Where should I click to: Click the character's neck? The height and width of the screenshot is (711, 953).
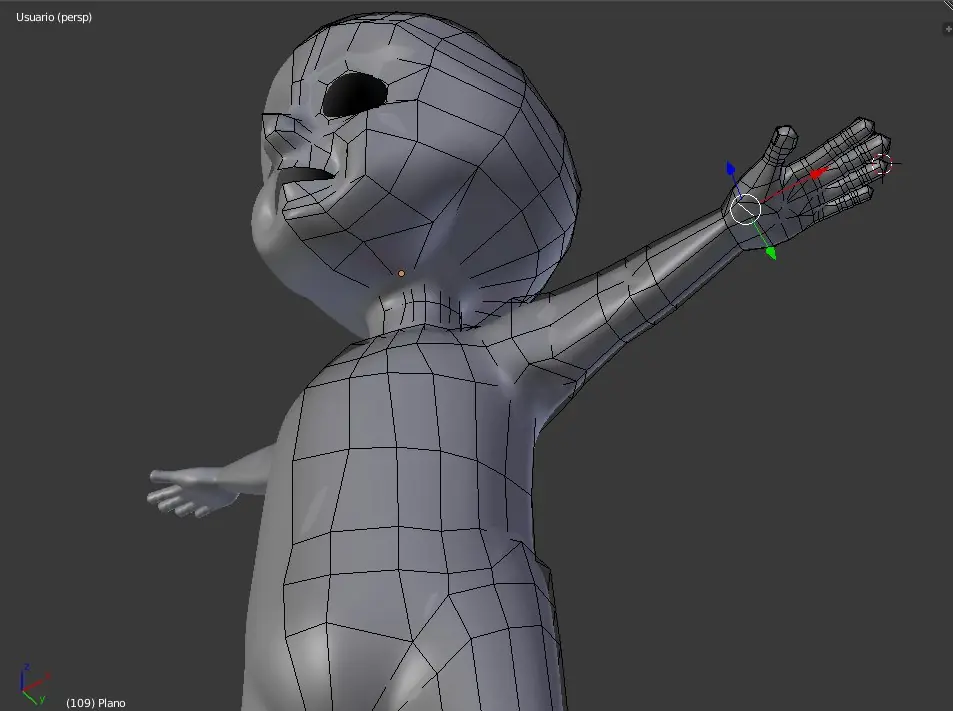(418, 305)
